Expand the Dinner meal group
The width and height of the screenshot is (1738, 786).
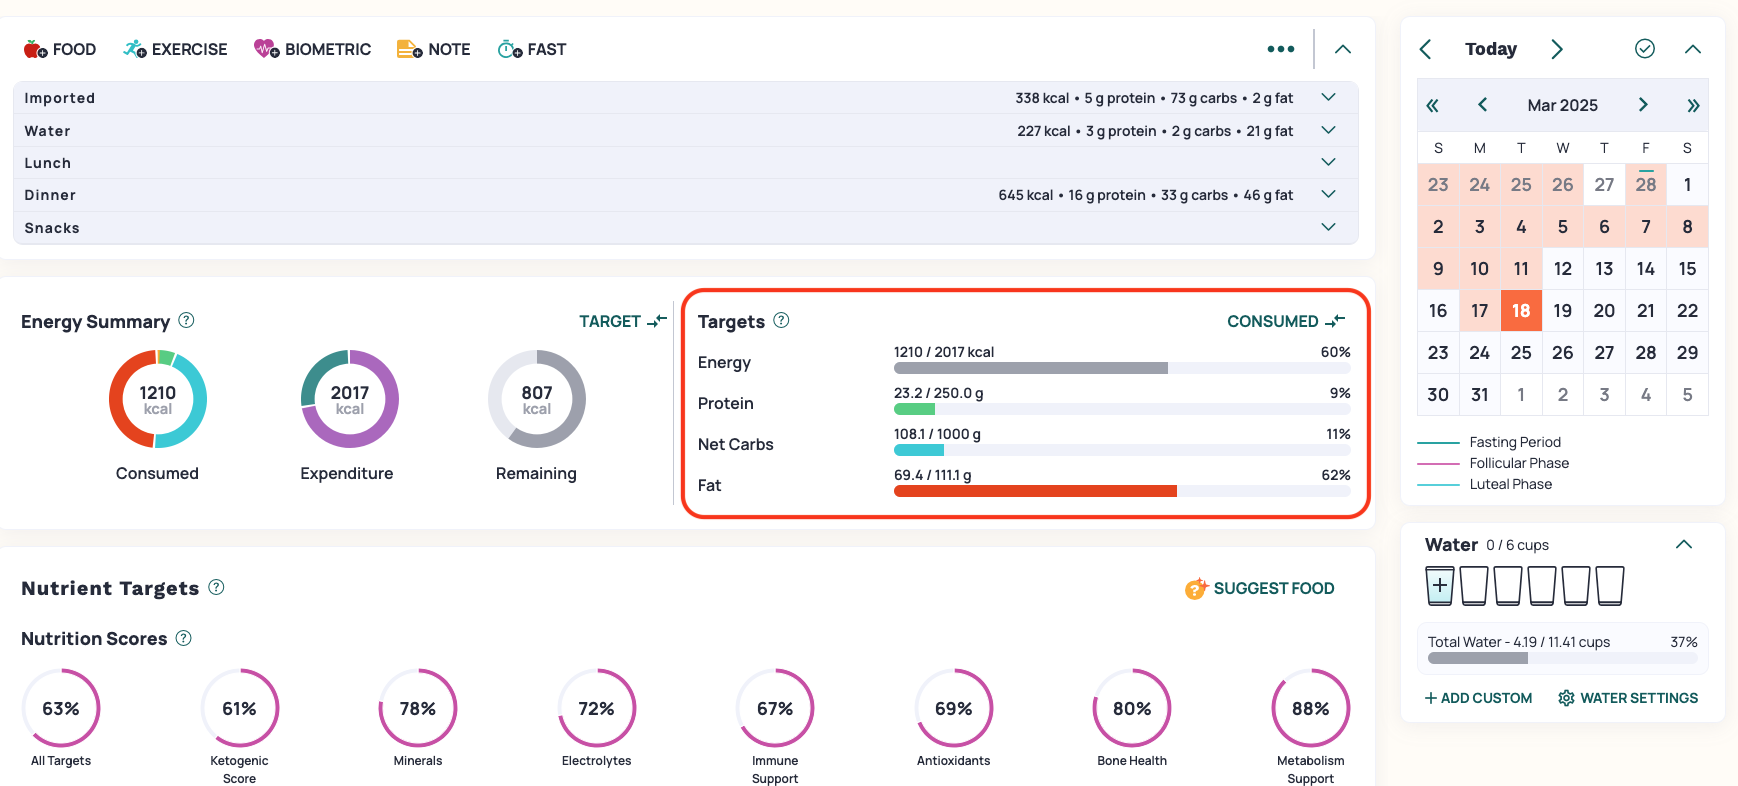tap(1328, 195)
